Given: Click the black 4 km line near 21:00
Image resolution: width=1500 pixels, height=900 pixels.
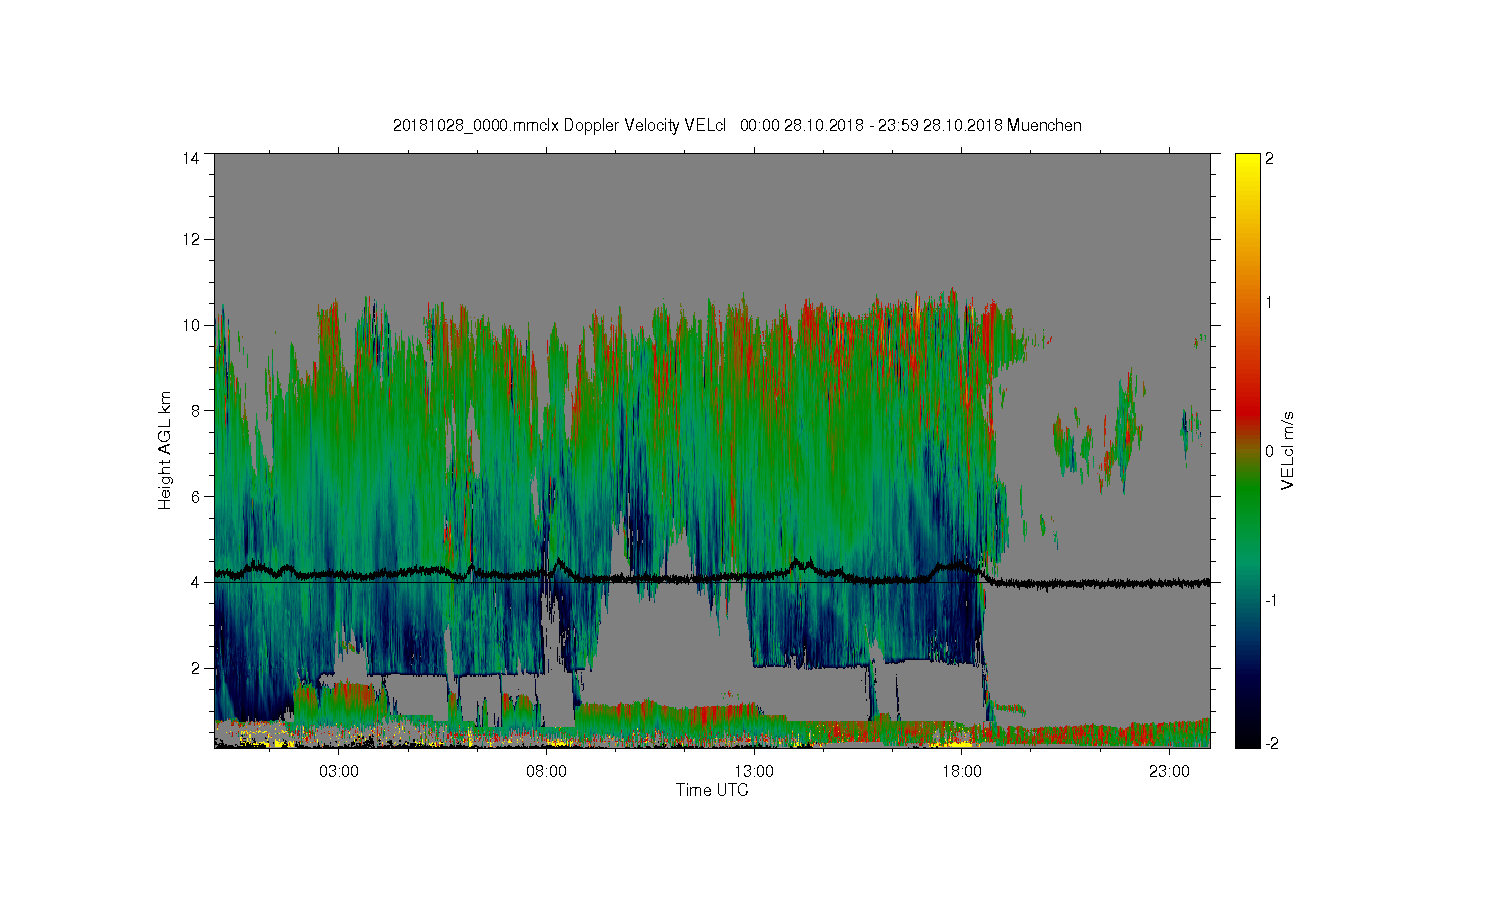Looking at the screenshot, I should tap(1088, 582).
